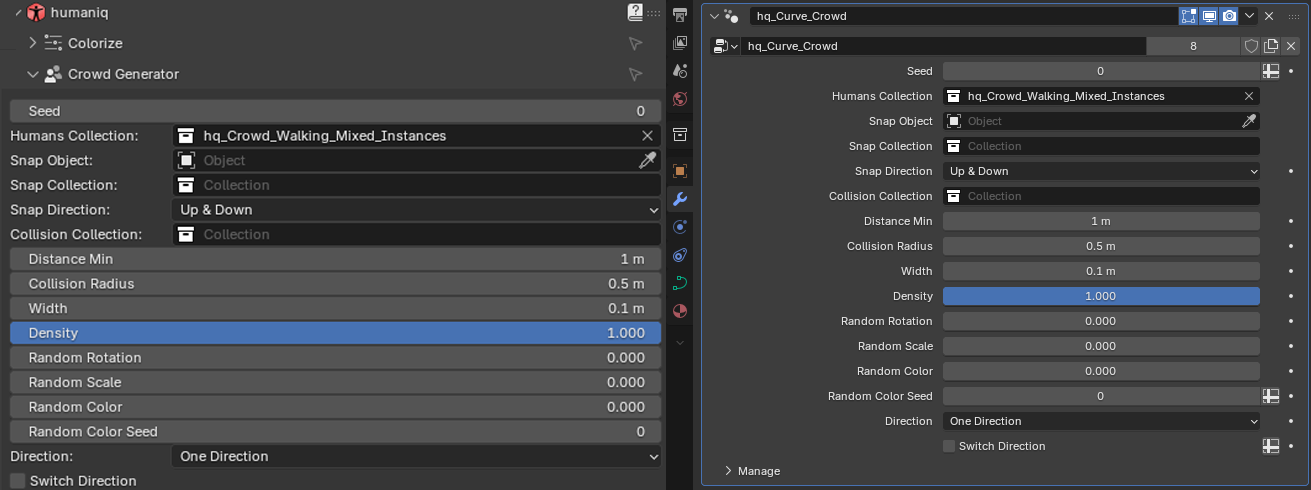Pick Snap Object with eyedropper in modifier panel
The height and width of the screenshot is (490, 1311).
(x=1249, y=121)
